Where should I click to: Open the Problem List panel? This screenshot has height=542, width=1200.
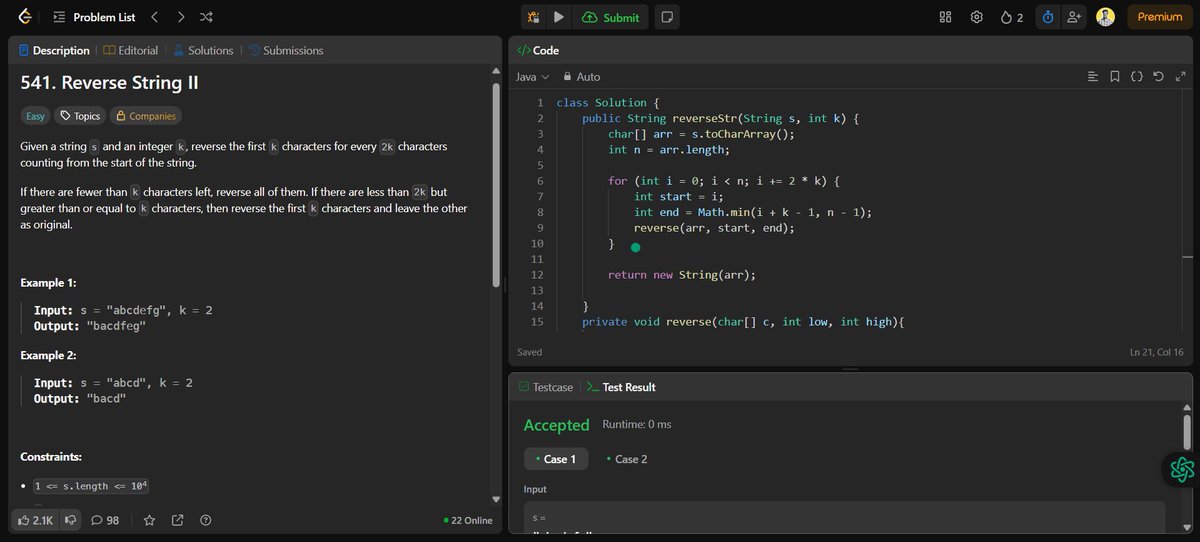click(96, 17)
